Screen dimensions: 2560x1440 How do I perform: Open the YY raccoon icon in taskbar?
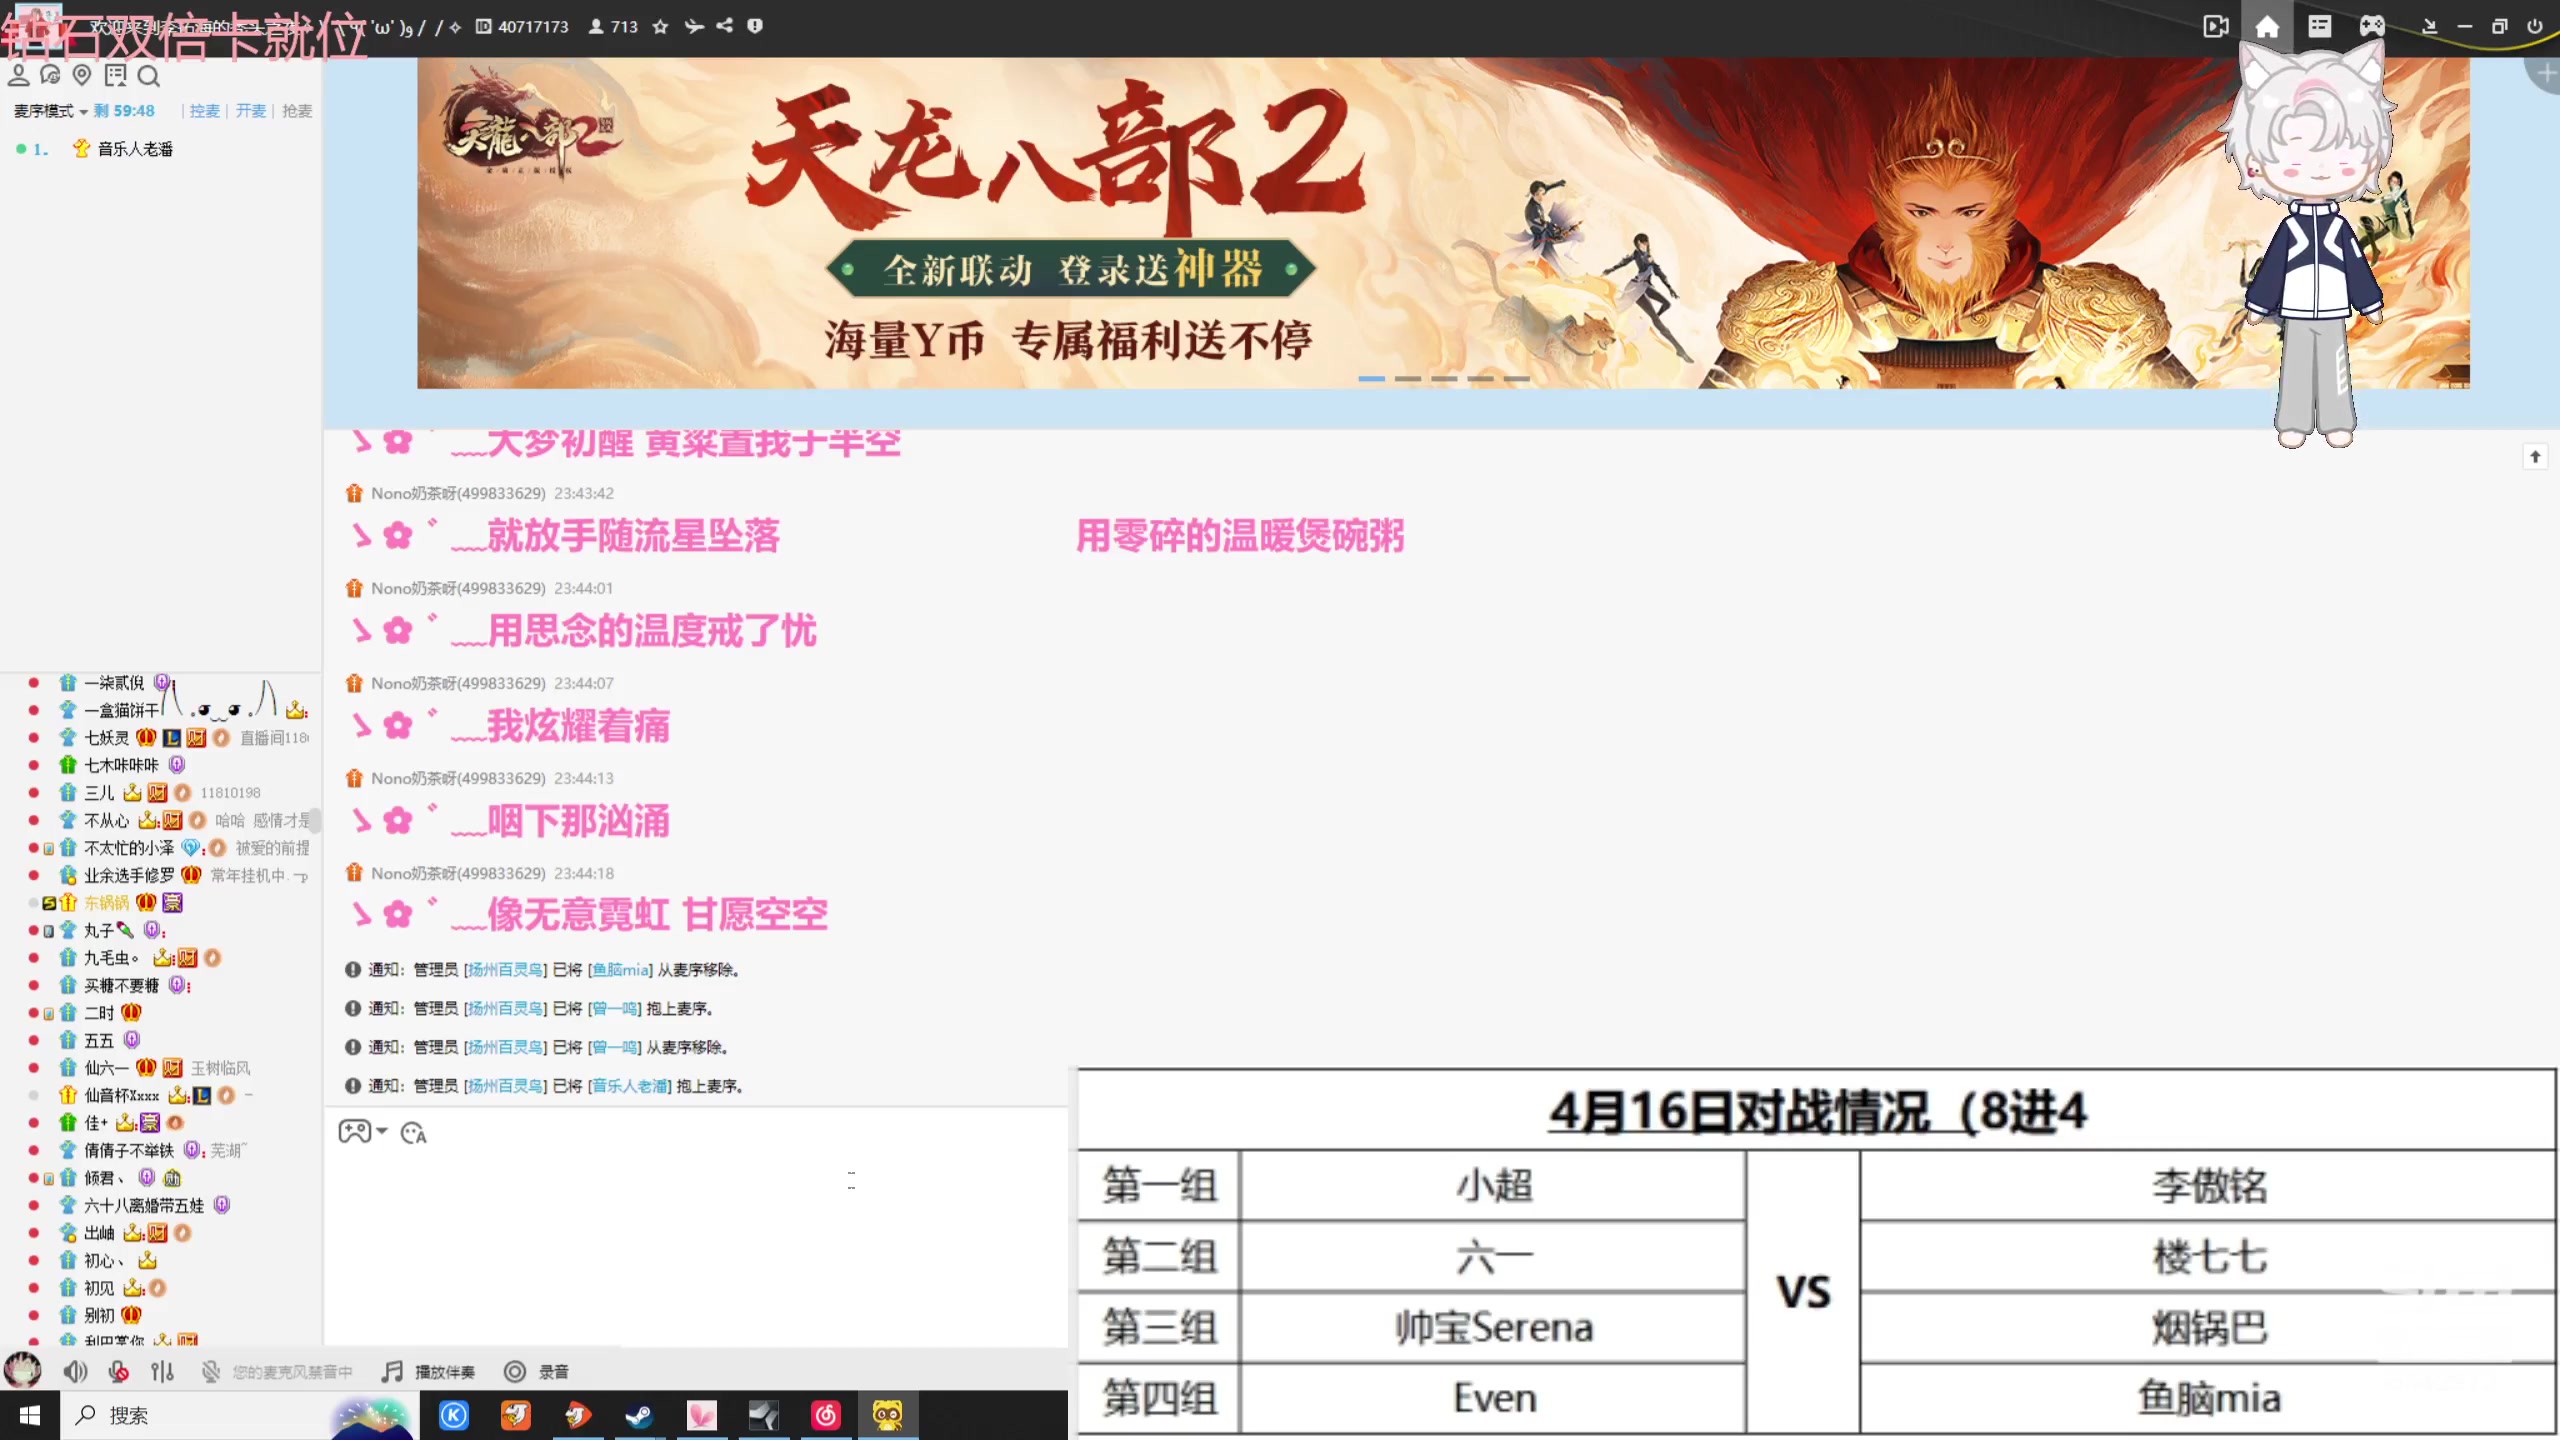click(888, 1415)
